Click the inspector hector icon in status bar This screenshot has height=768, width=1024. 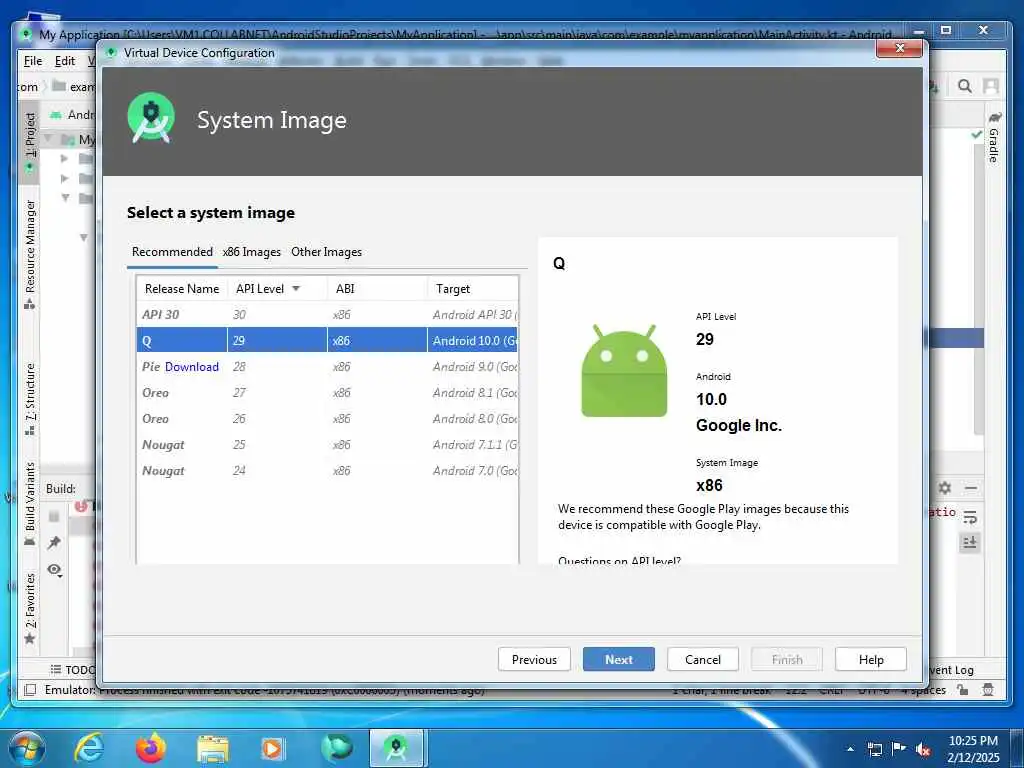point(988,690)
